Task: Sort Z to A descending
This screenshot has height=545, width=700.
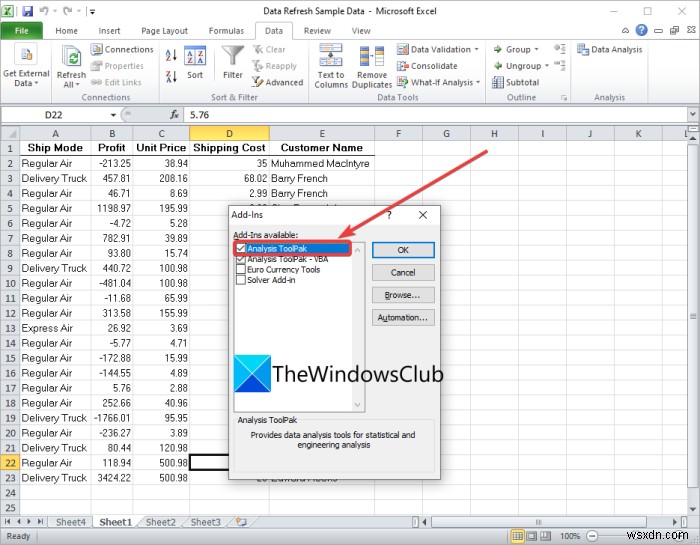Action: 171,76
